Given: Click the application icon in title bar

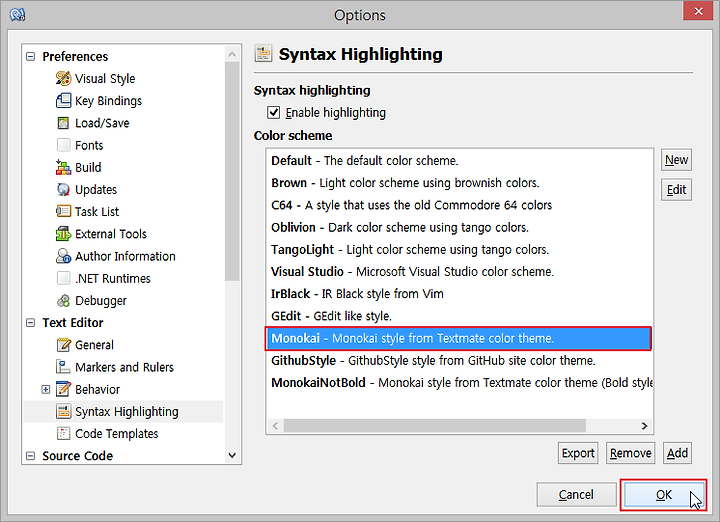Looking at the screenshot, I should pyautogui.click(x=17, y=15).
